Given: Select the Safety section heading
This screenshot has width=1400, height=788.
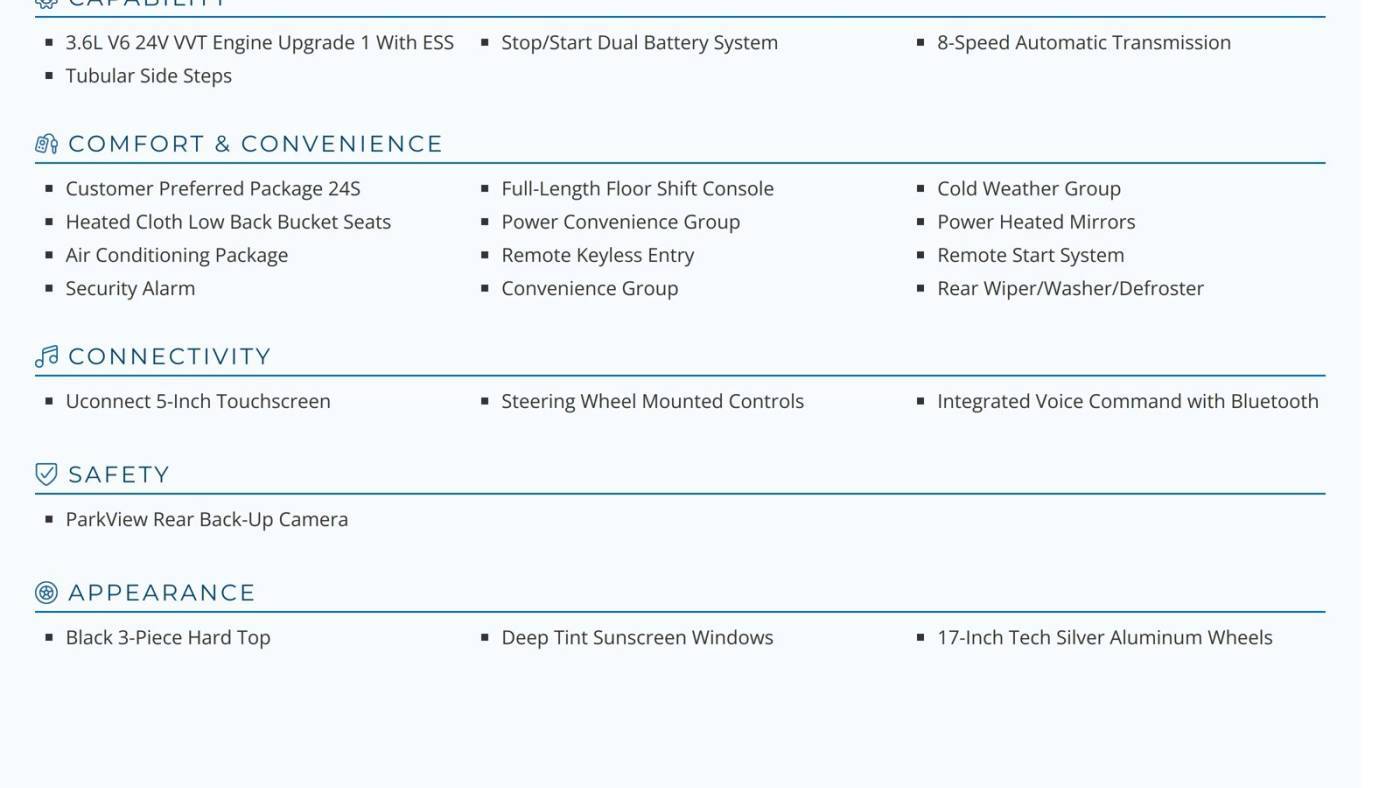Looking at the screenshot, I should pyautogui.click(x=119, y=474).
